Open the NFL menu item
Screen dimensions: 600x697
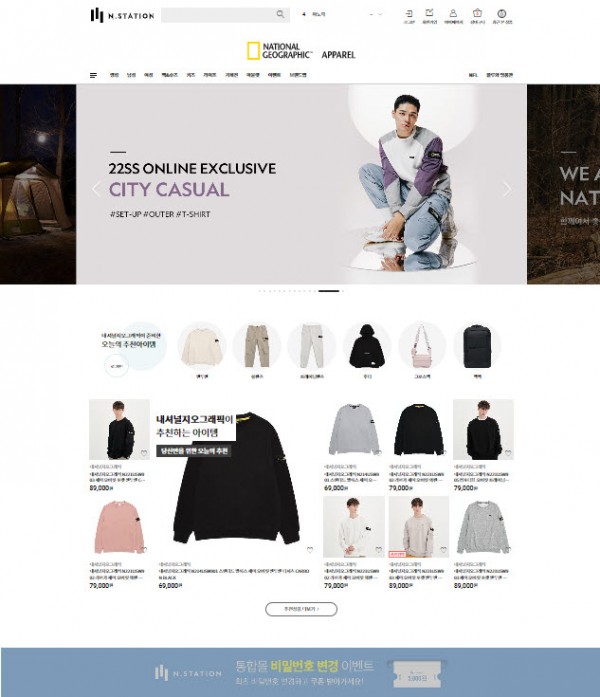click(473, 75)
